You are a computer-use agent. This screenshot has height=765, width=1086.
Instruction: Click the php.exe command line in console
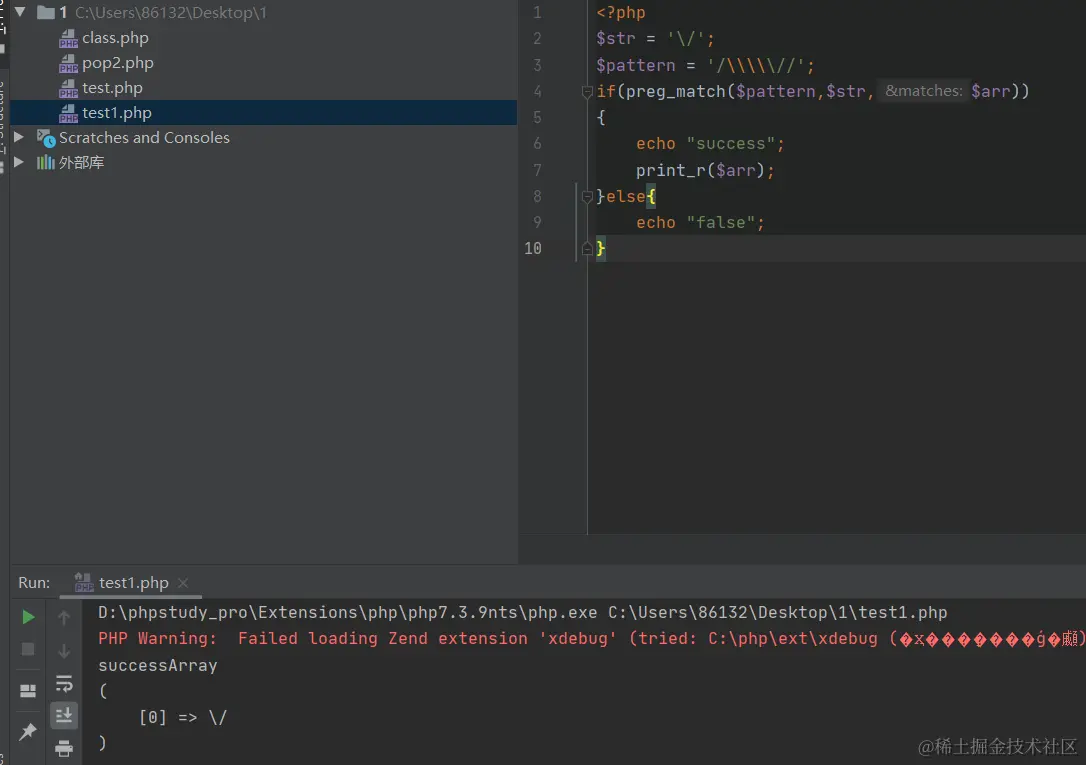(x=522, y=613)
